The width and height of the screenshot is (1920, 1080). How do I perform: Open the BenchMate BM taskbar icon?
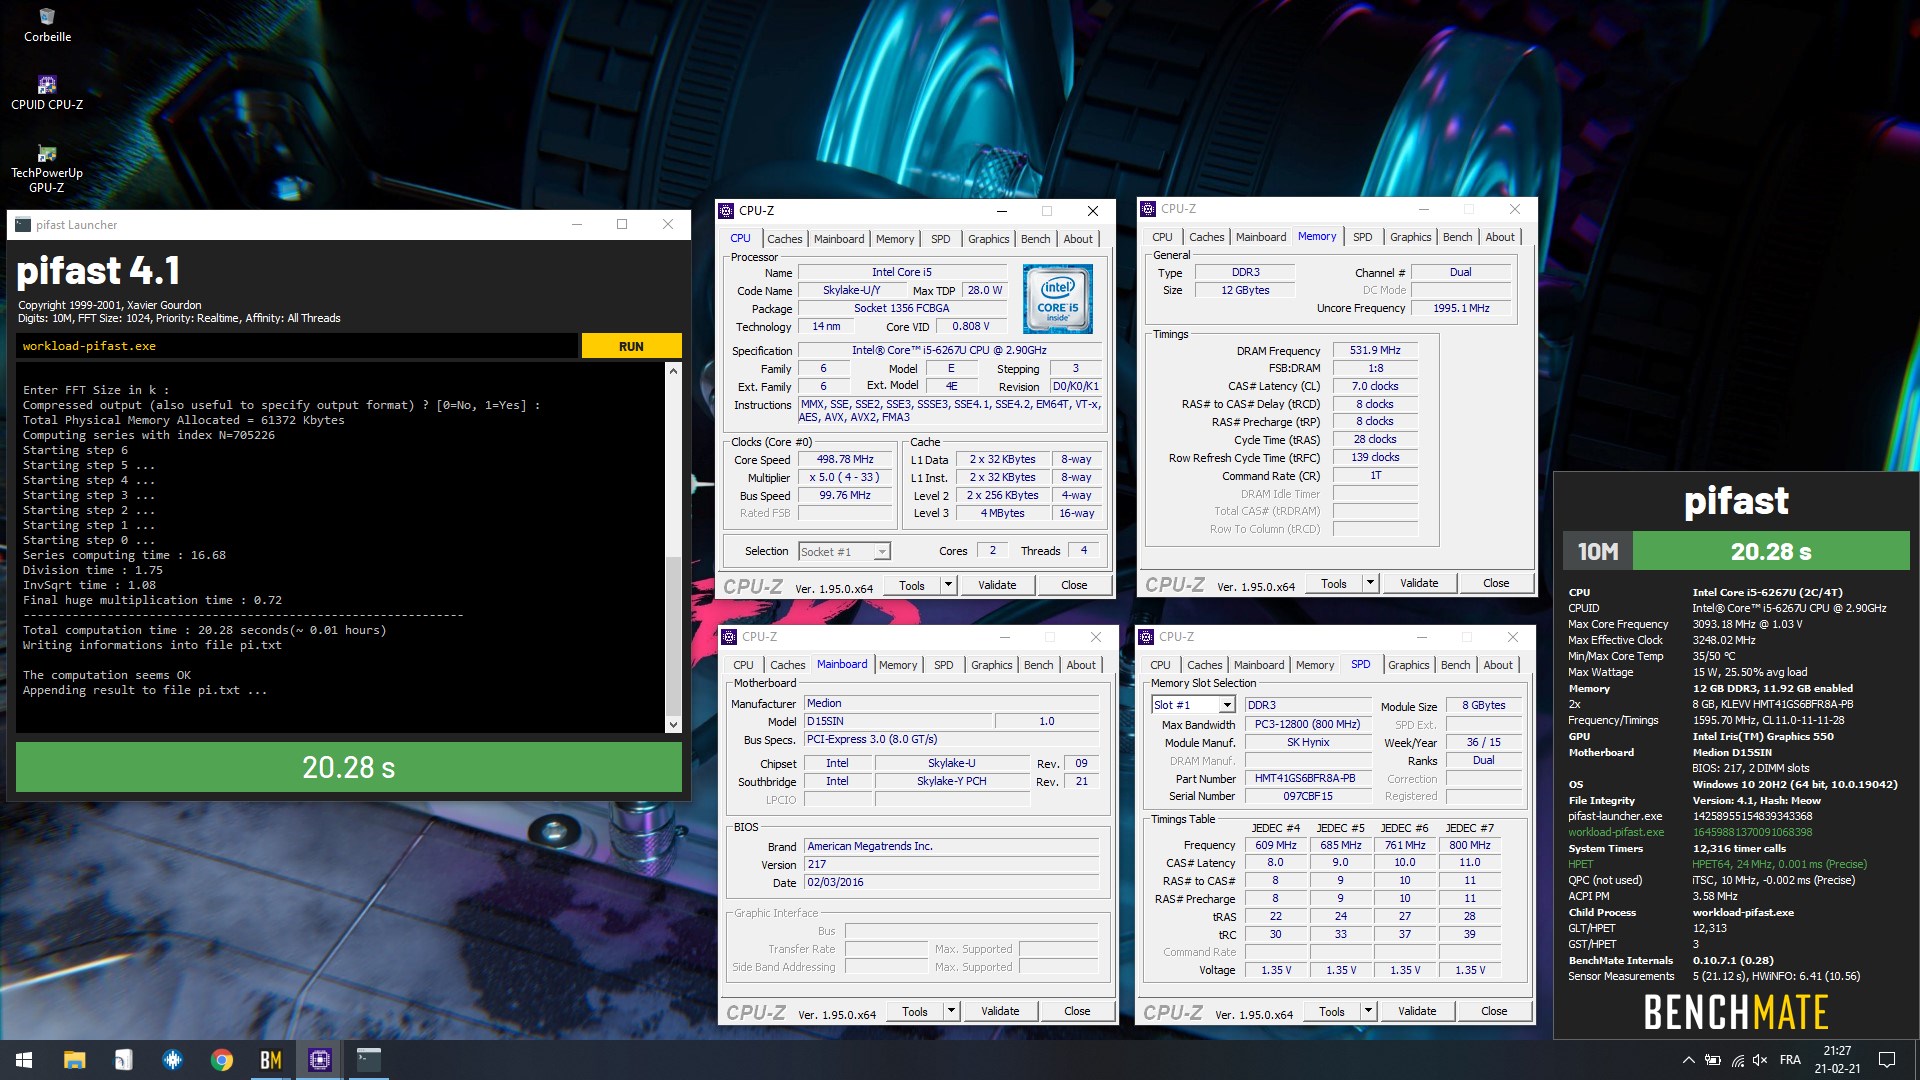point(271,1060)
